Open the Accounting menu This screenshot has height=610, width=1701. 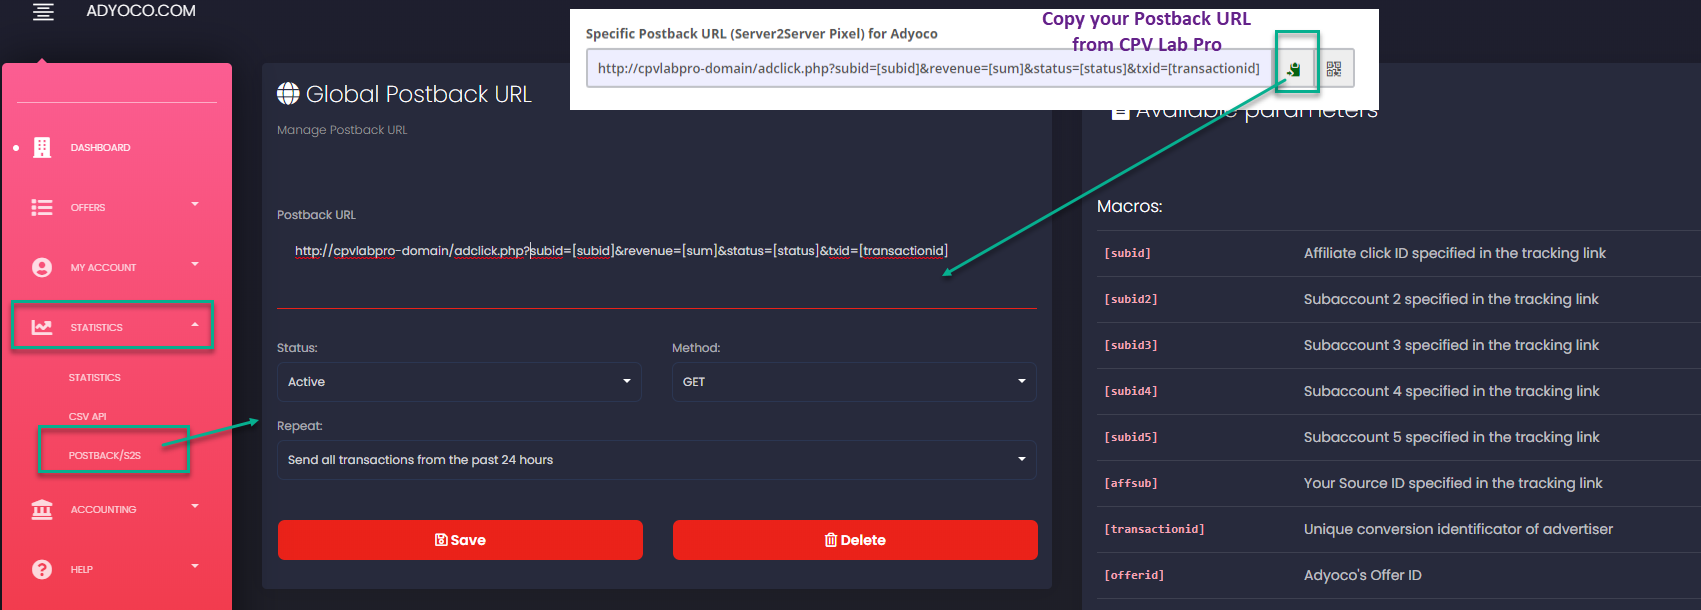tap(103, 510)
